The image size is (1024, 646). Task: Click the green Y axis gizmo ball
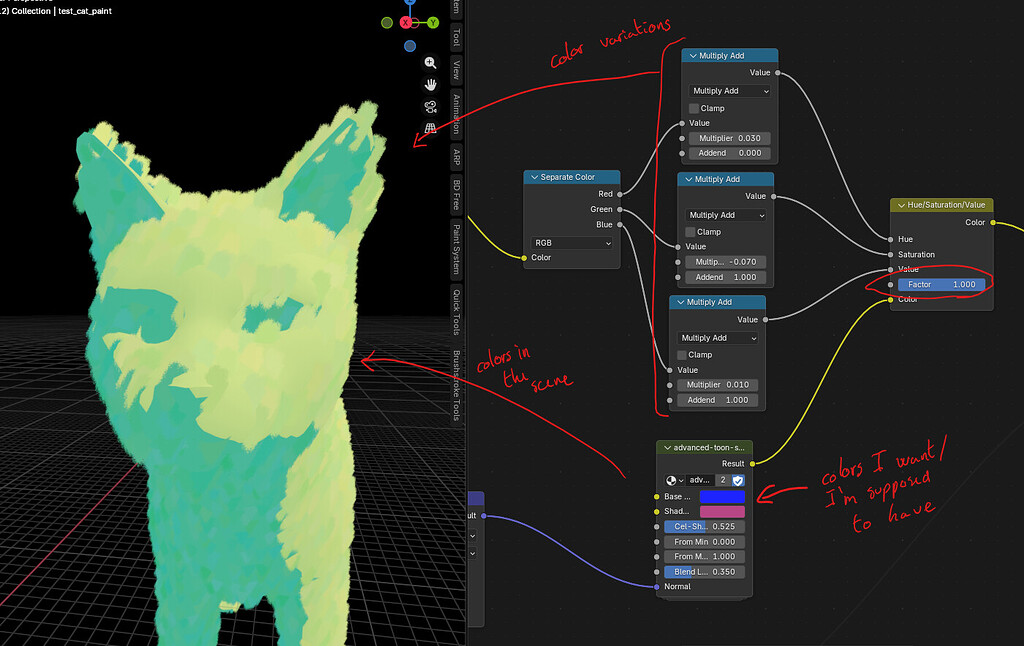(x=433, y=23)
